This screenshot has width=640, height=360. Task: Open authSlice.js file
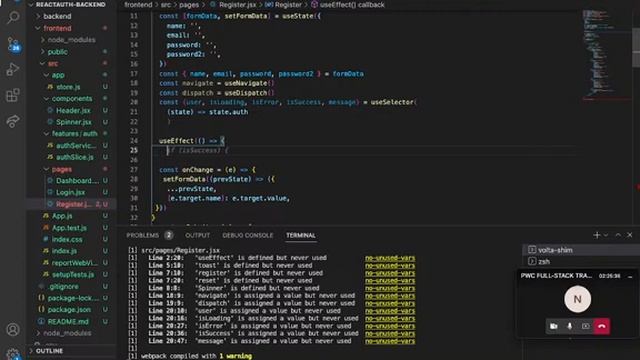[x=75, y=157]
